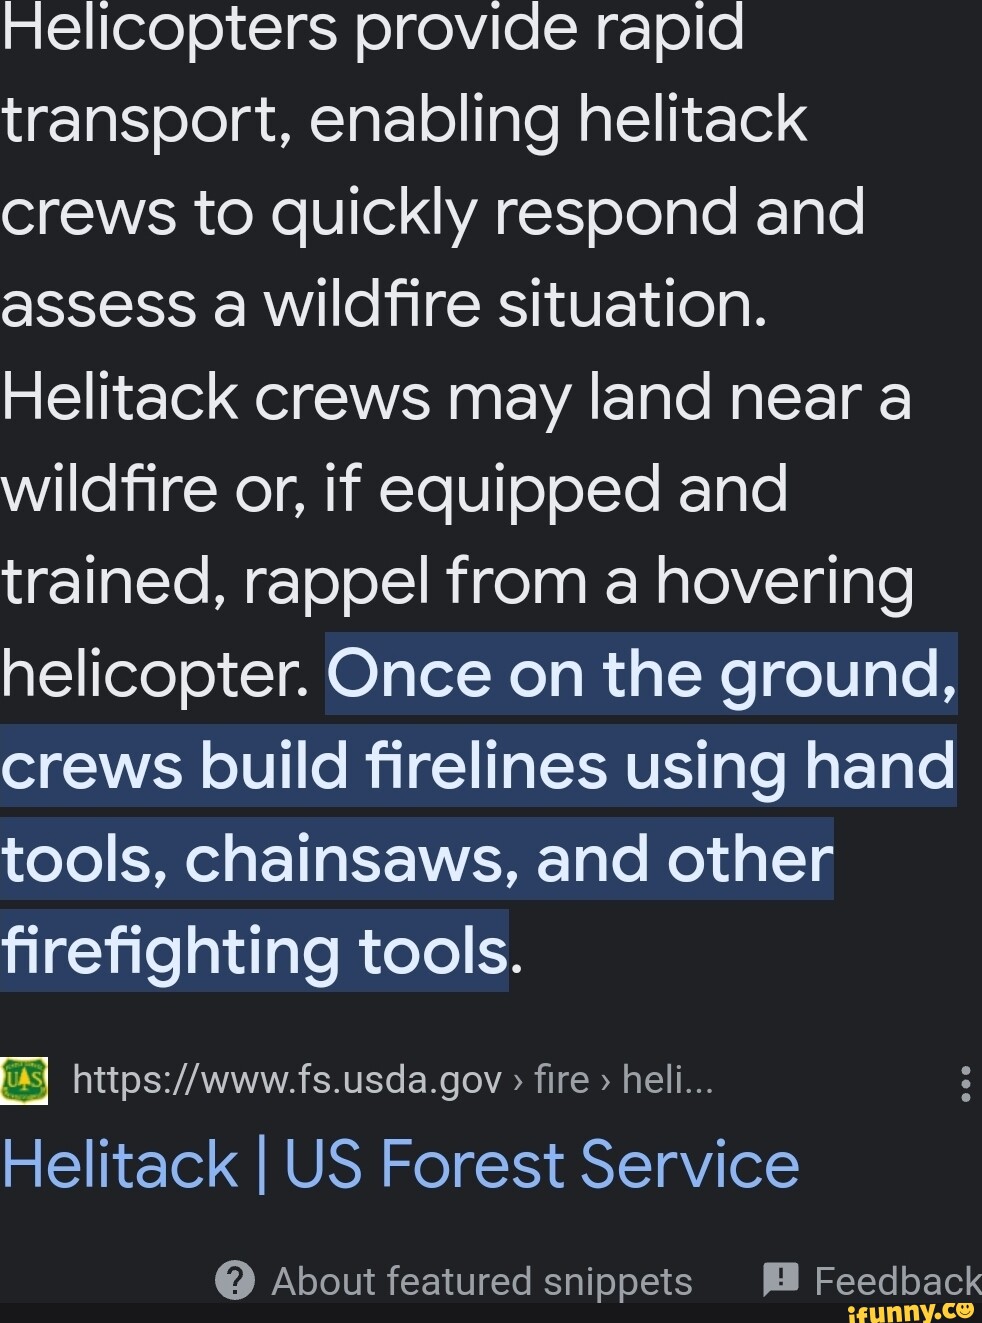
Task: Visit the https://www.fs.usda.gov URL
Action: coord(287,1079)
